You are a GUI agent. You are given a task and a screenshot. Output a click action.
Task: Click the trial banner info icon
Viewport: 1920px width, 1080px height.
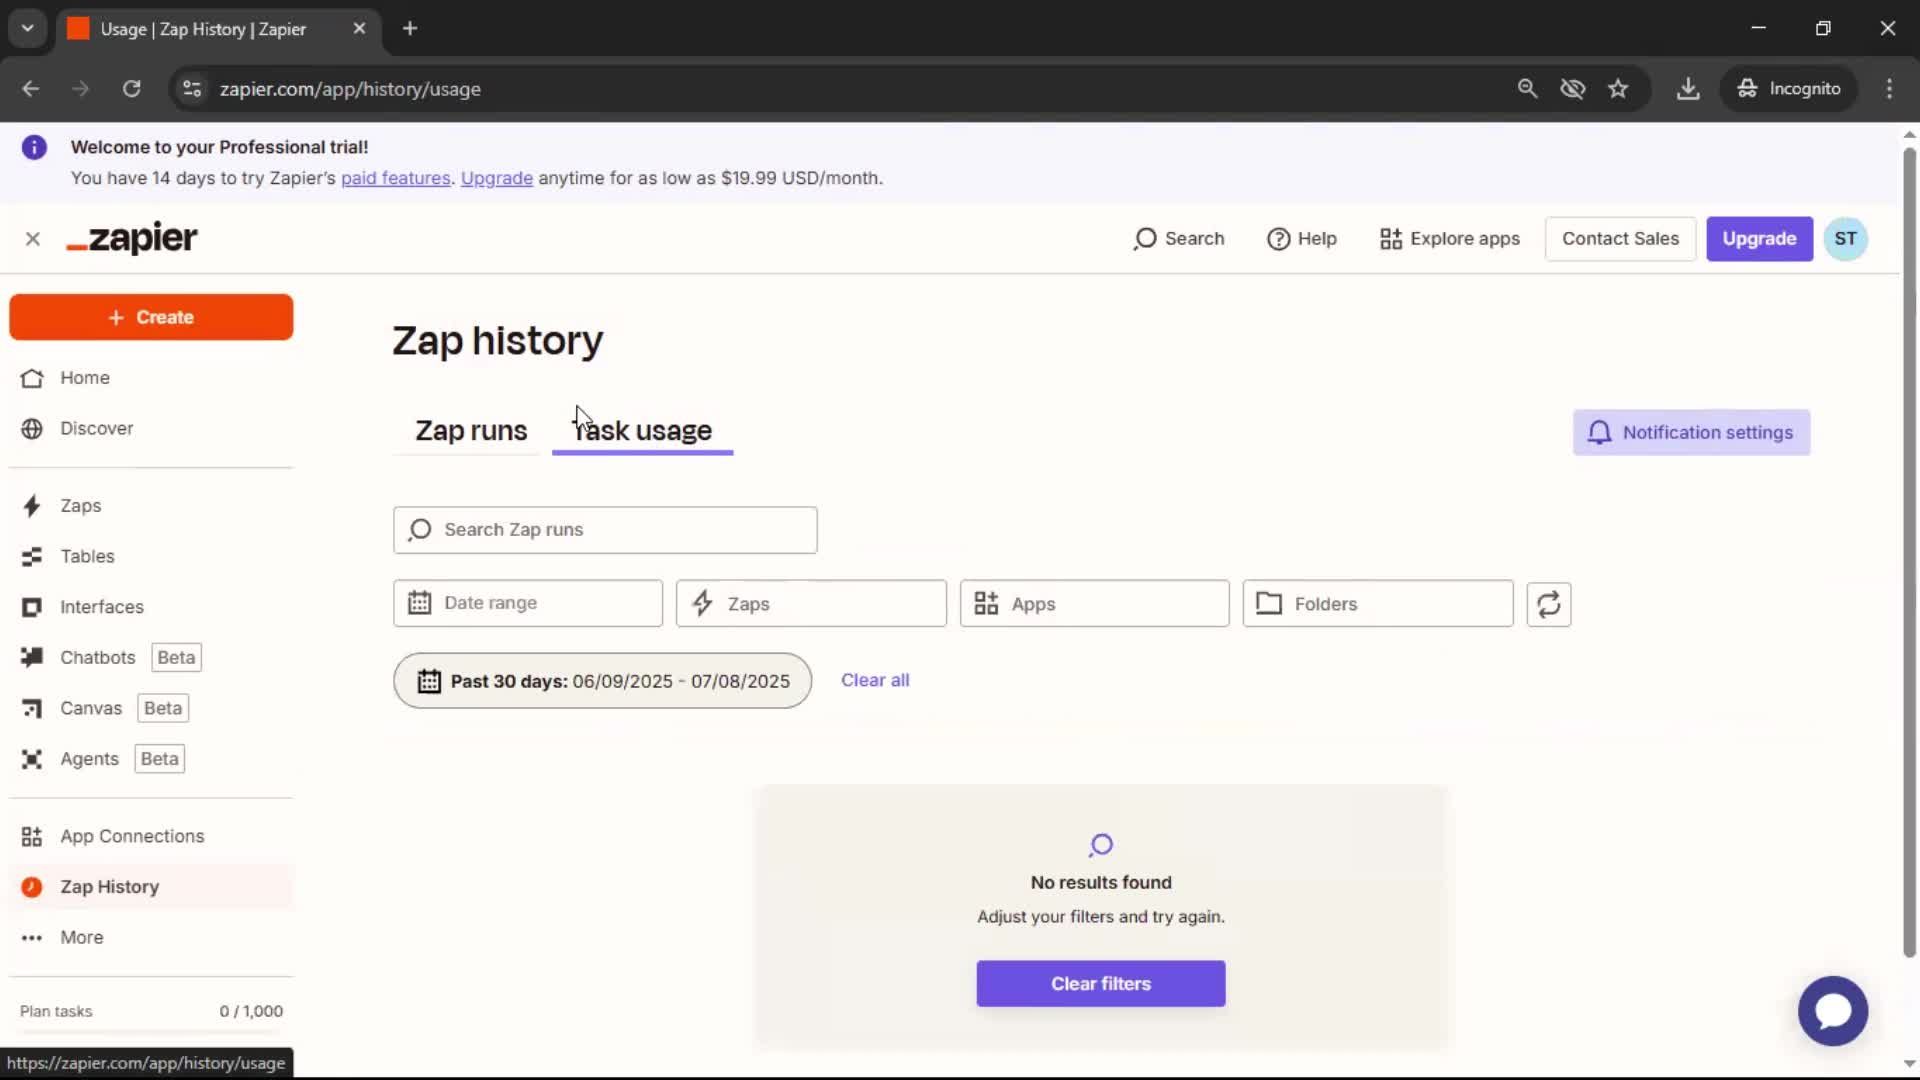tap(34, 147)
